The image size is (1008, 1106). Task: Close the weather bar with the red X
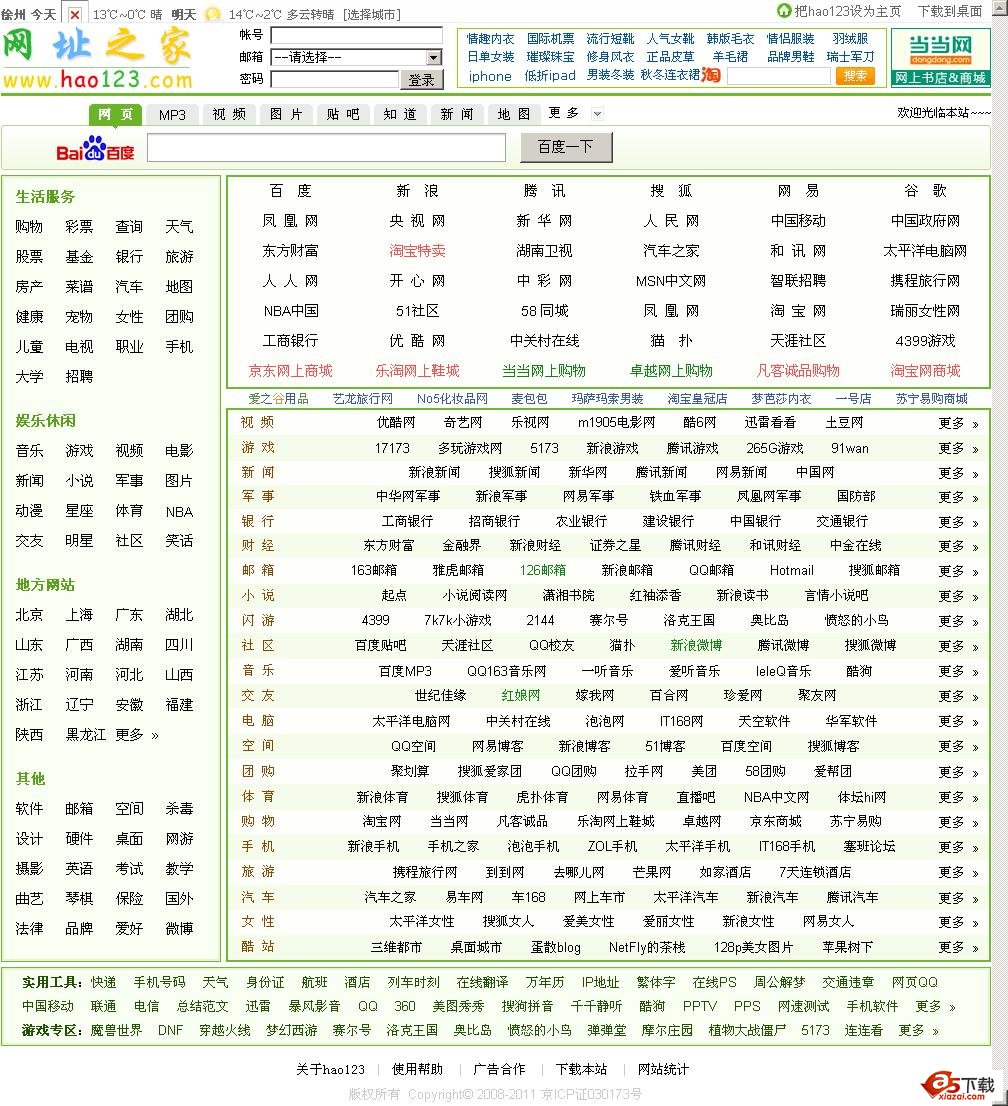(x=75, y=14)
